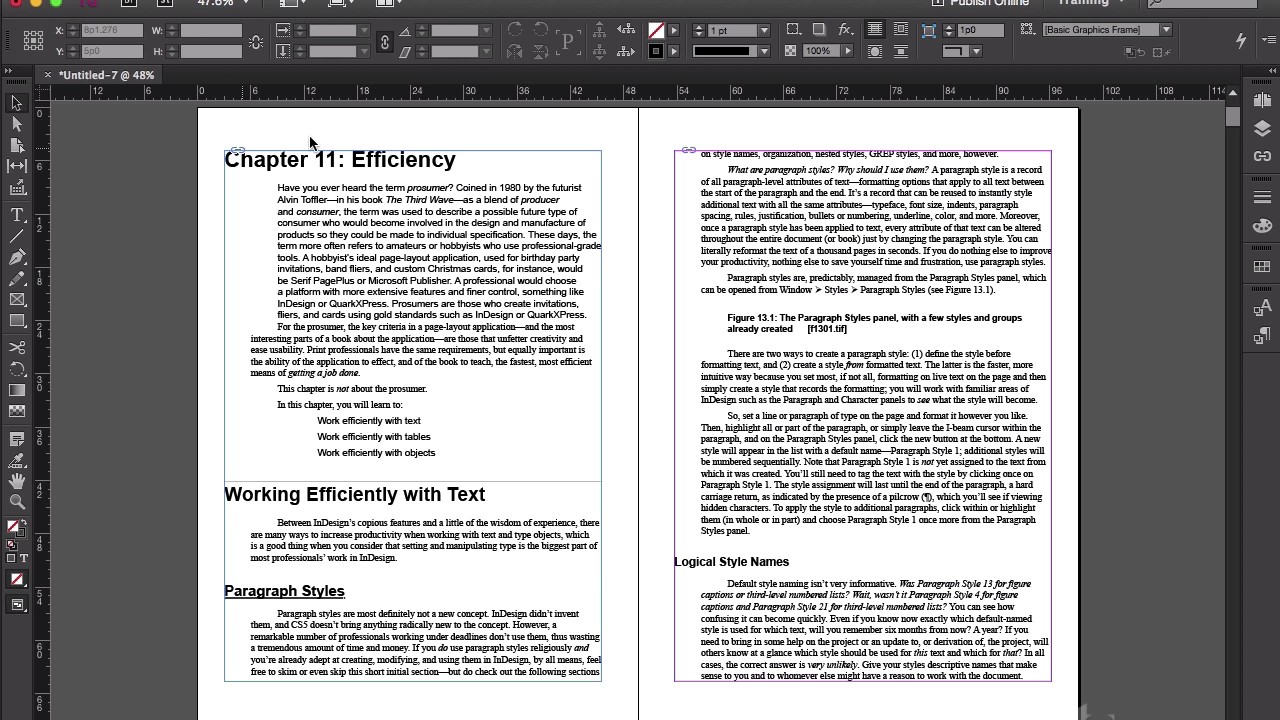The width and height of the screenshot is (1280, 720).
Task: Click the stroke color box in control panel
Action: [656, 51]
